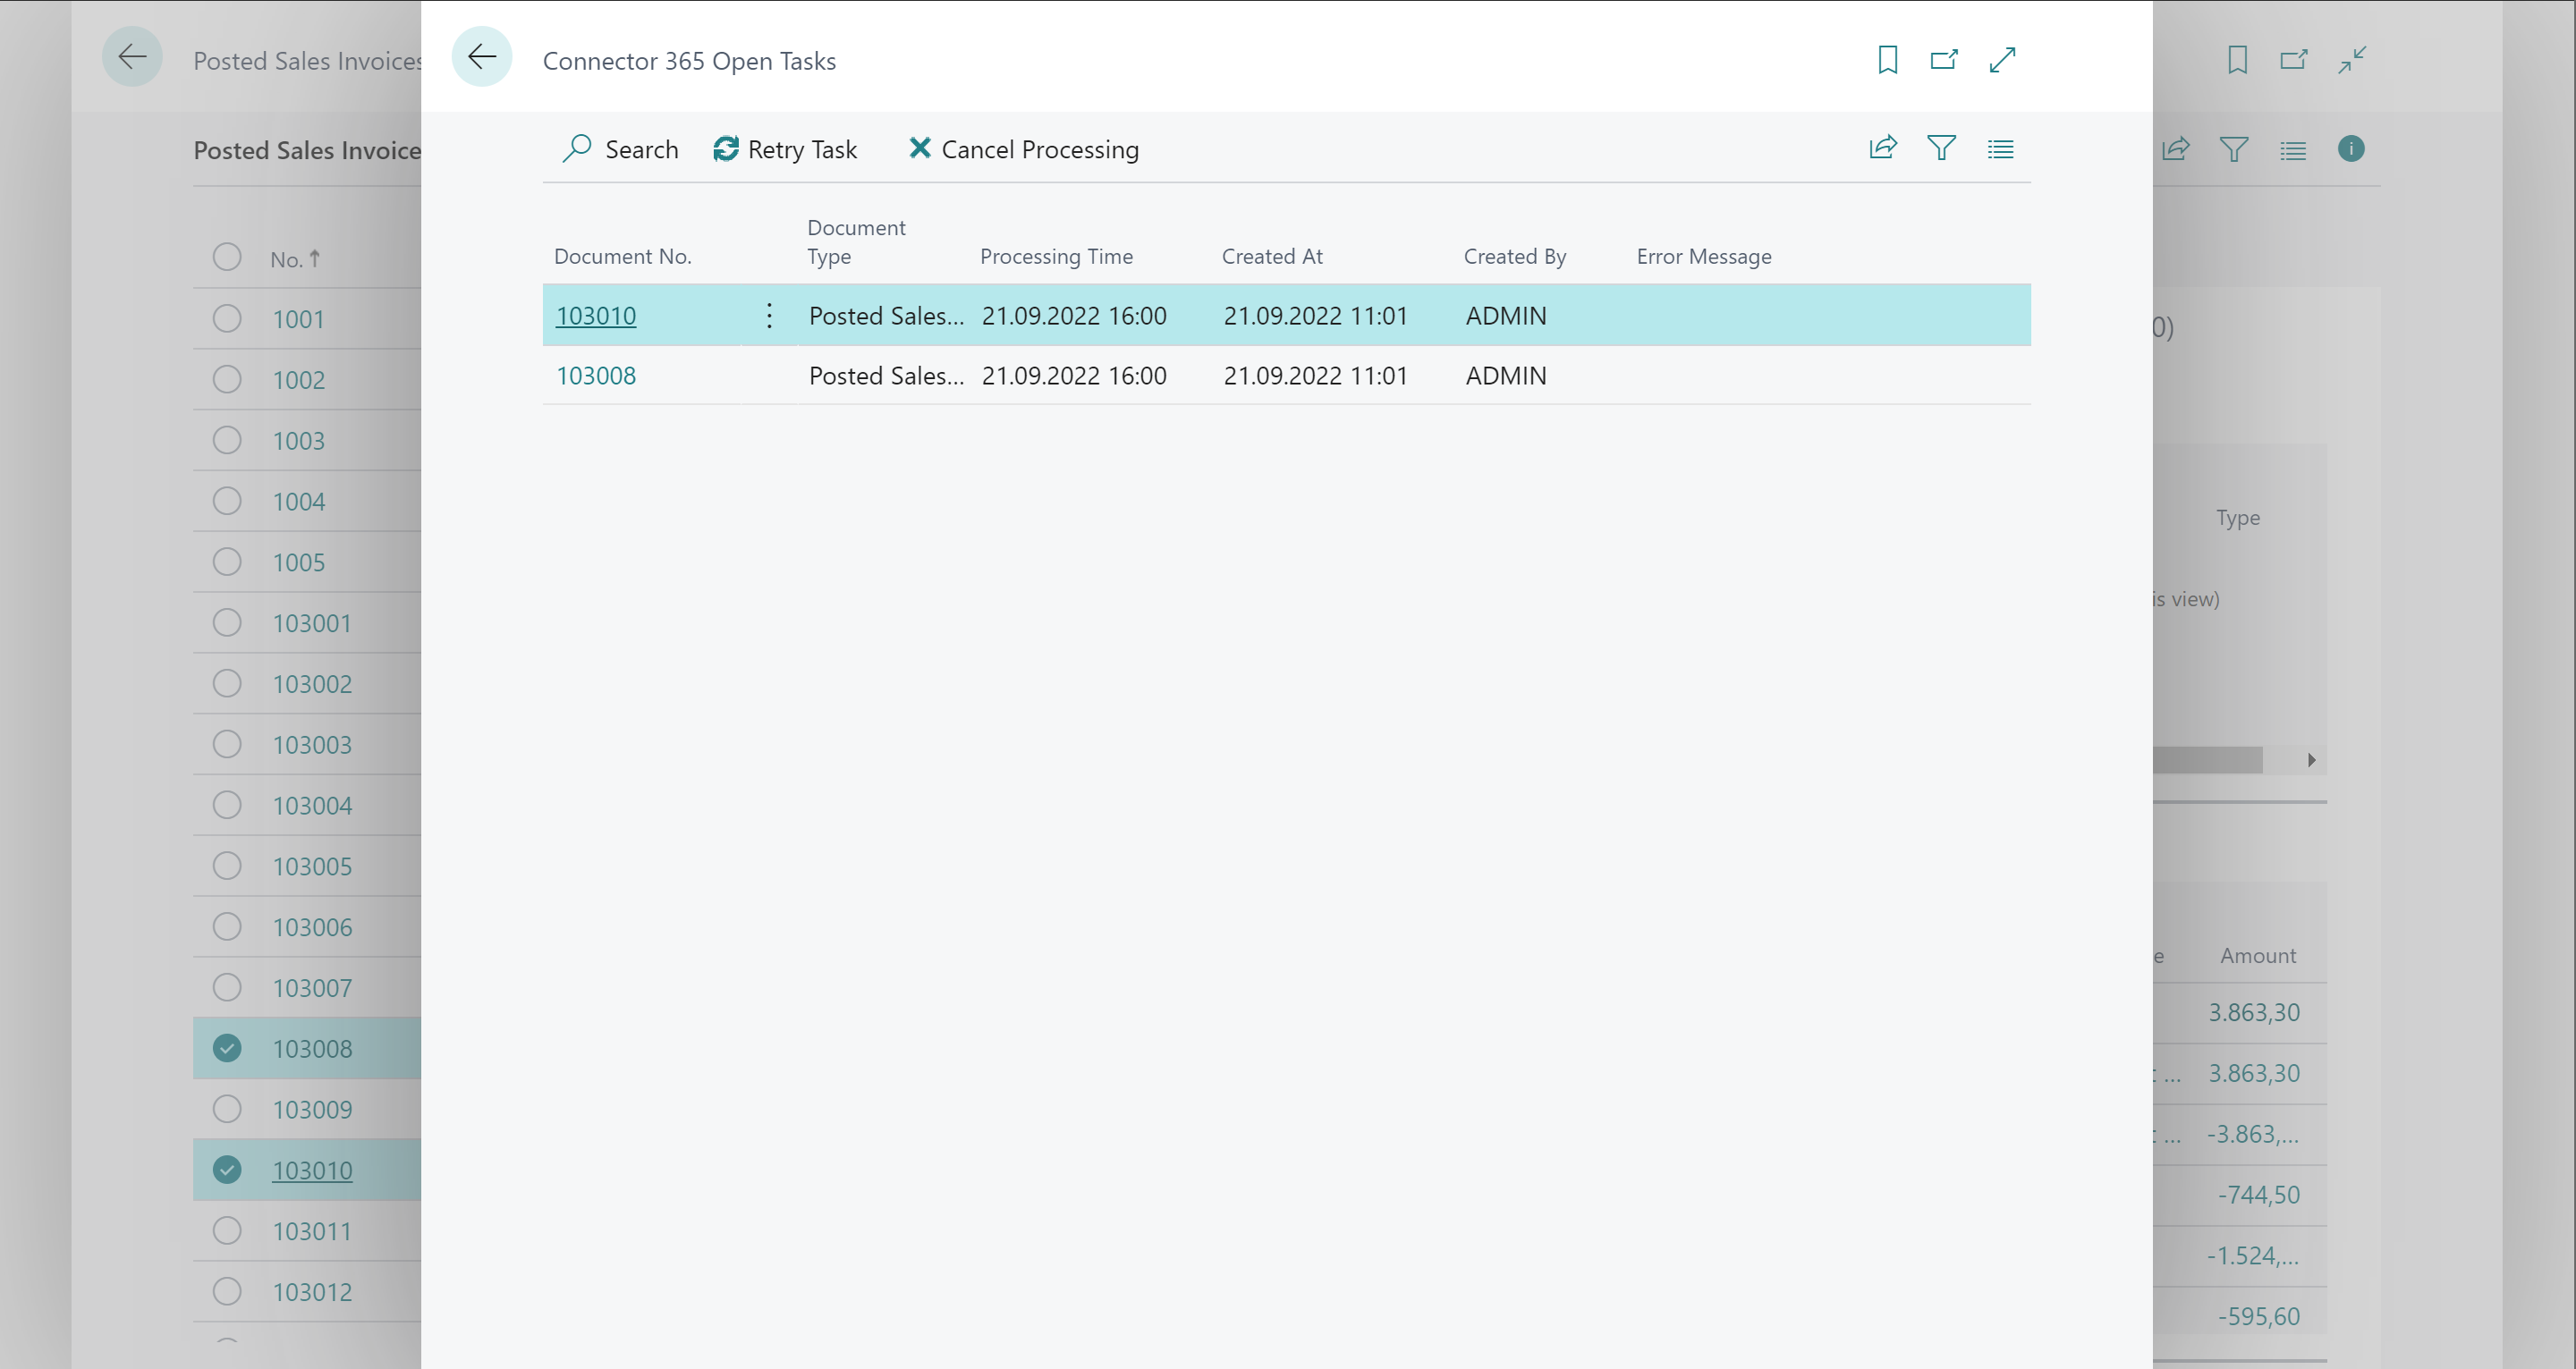Screen dimensions: 2576x1369
Task: Open document link 103010 in Open Tasks
Action: (x=596, y=316)
